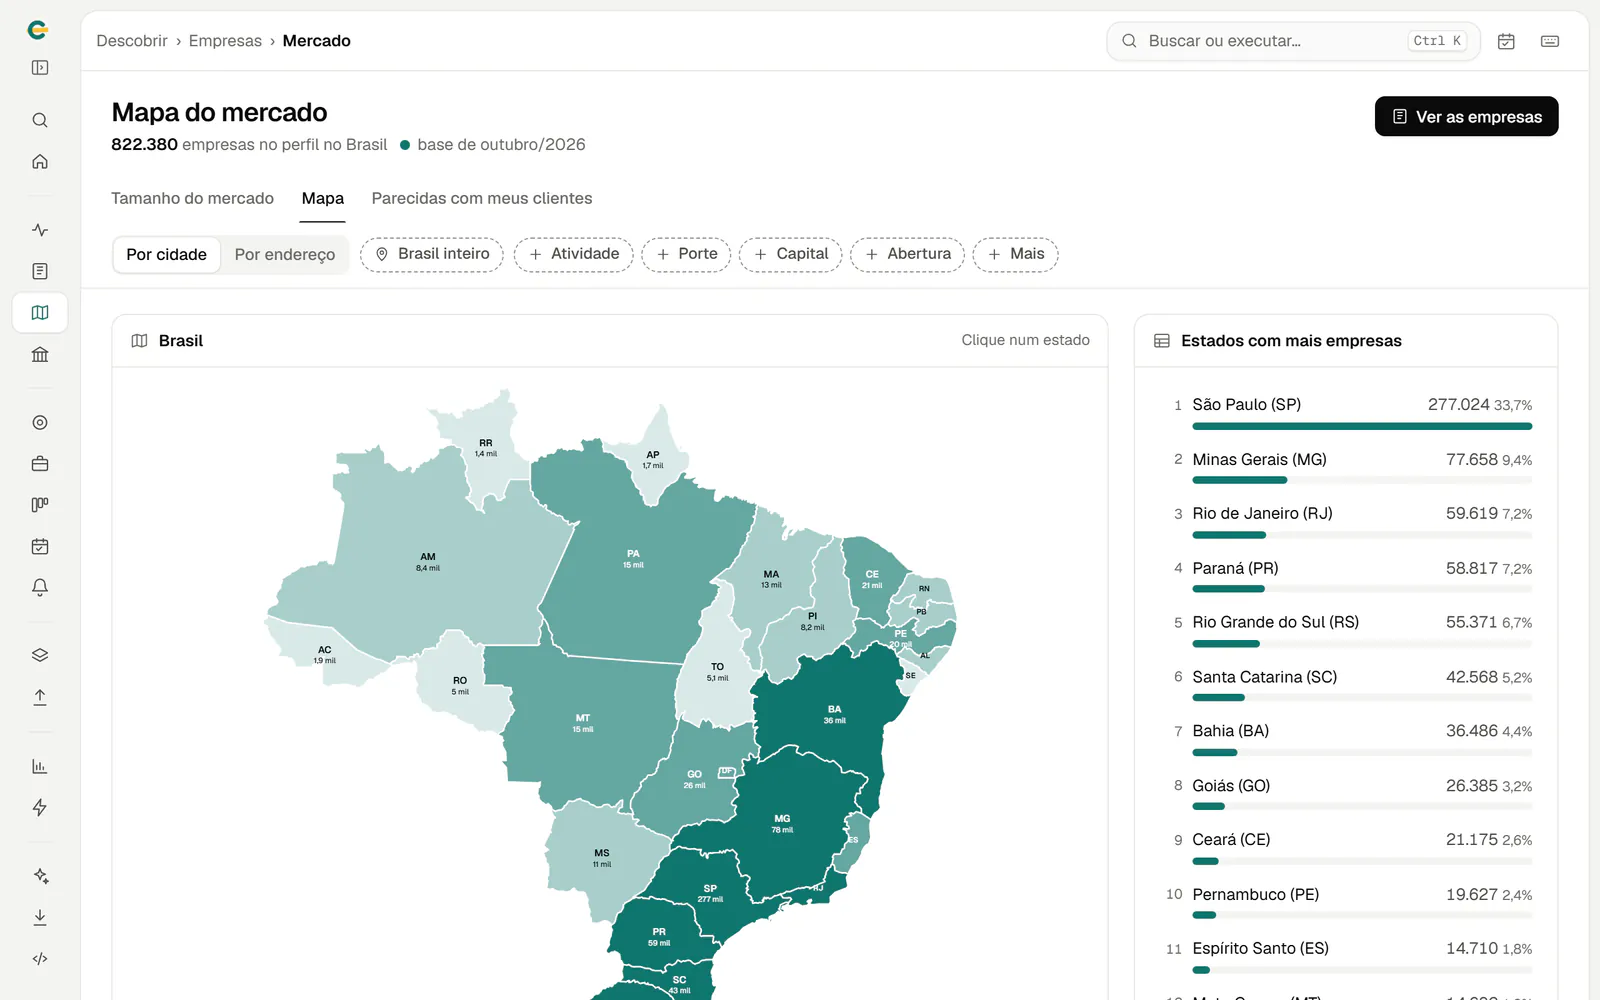Open the target circle sidebar icon
Screen dimensions: 1600x1000
tap(40, 423)
